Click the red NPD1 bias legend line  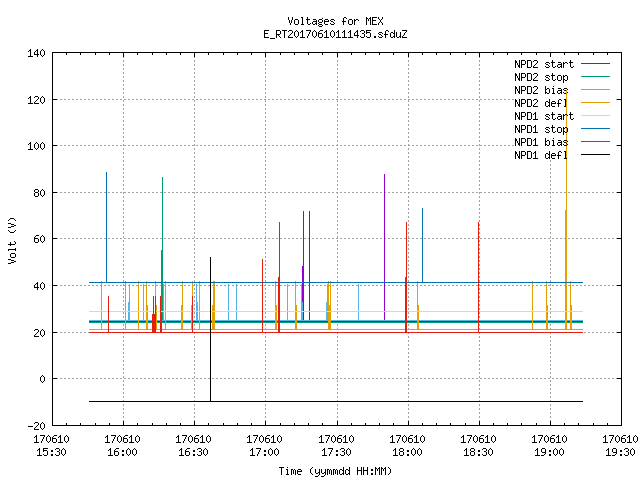(595, 142)
